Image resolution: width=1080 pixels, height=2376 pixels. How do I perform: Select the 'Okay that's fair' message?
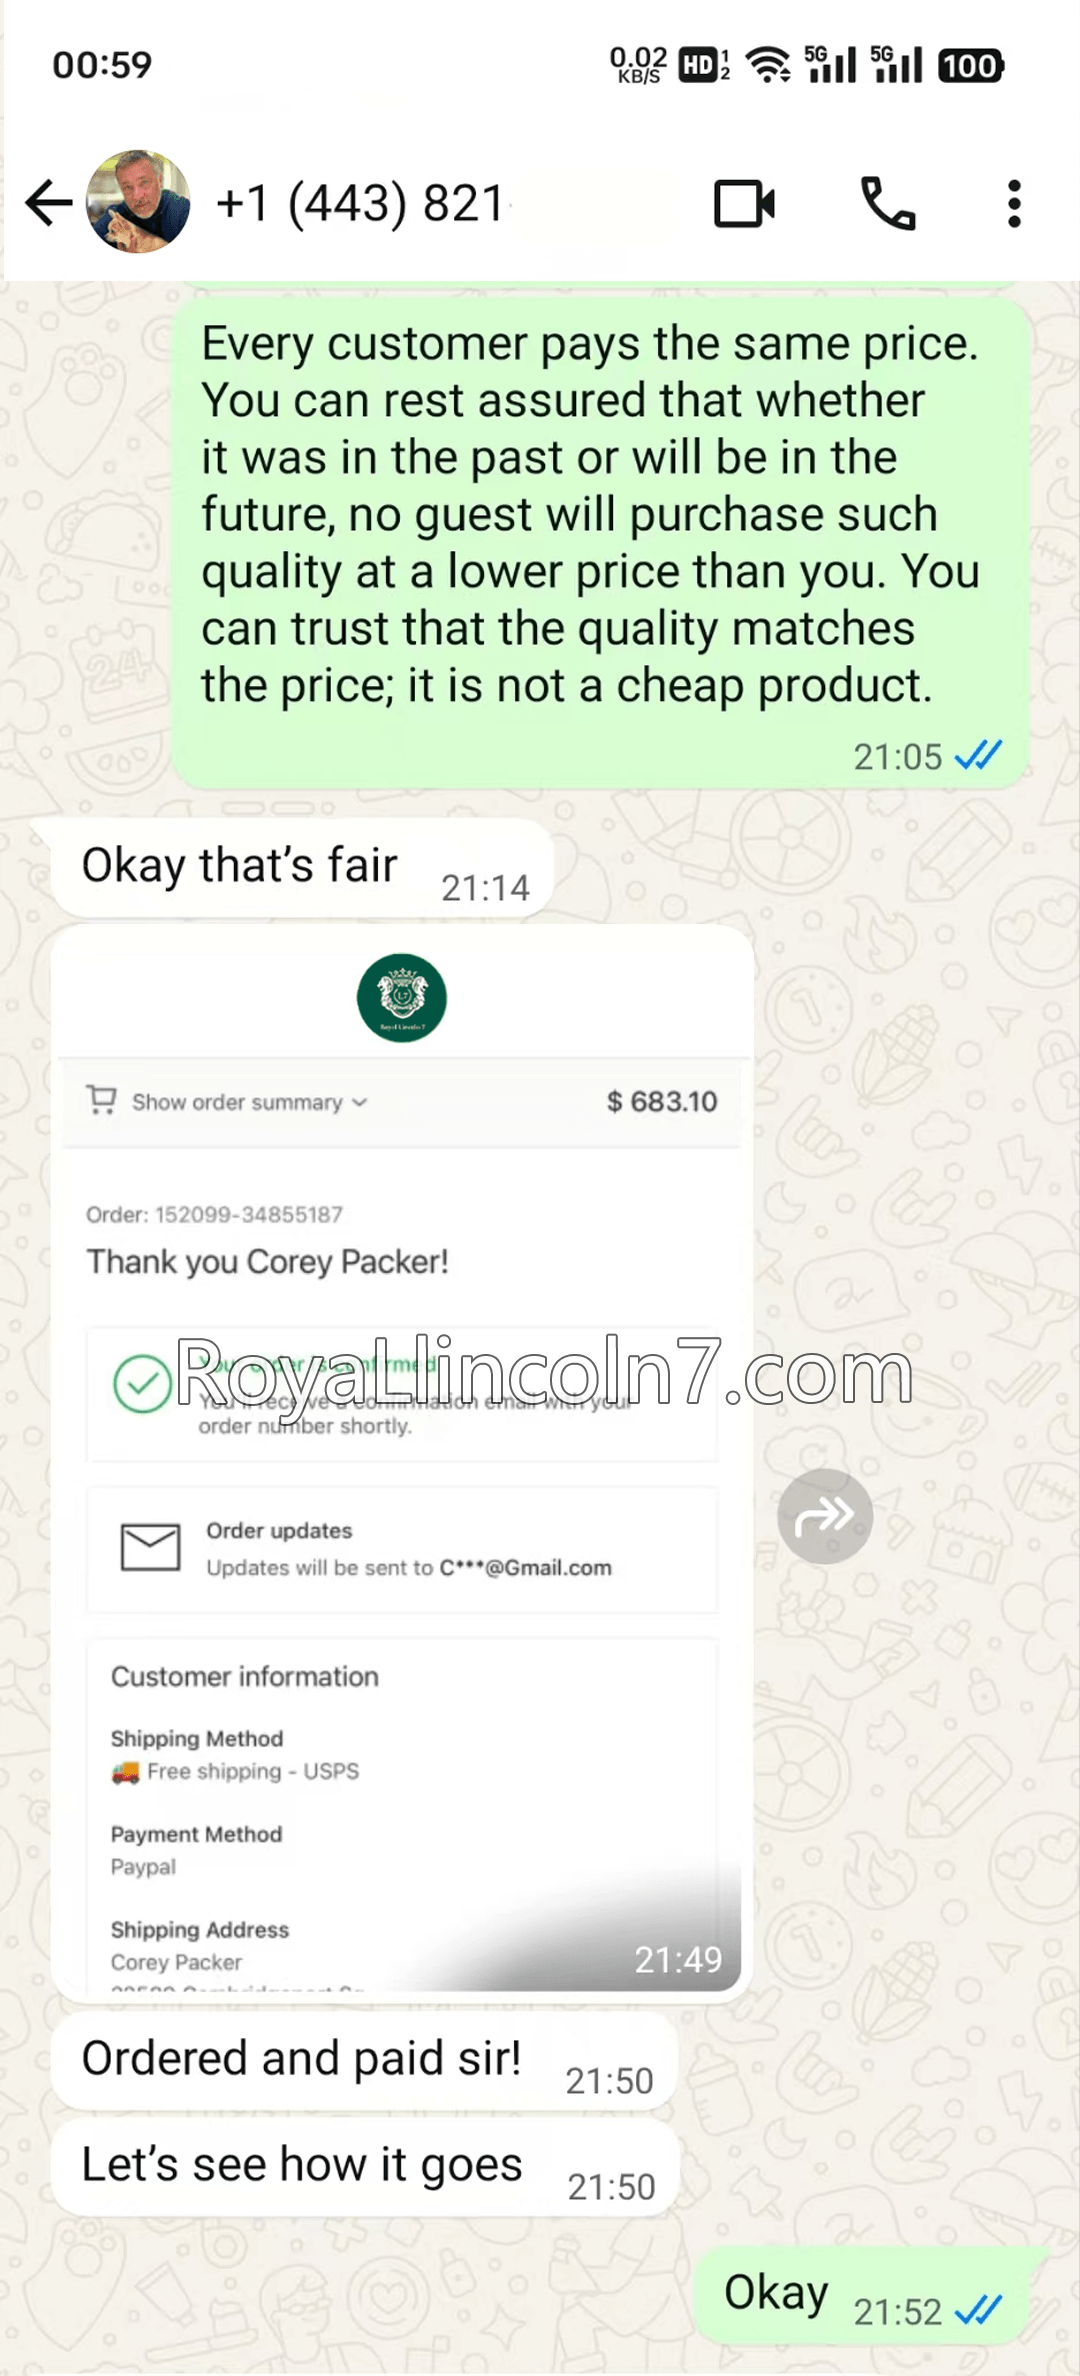(x=302, y=867)
